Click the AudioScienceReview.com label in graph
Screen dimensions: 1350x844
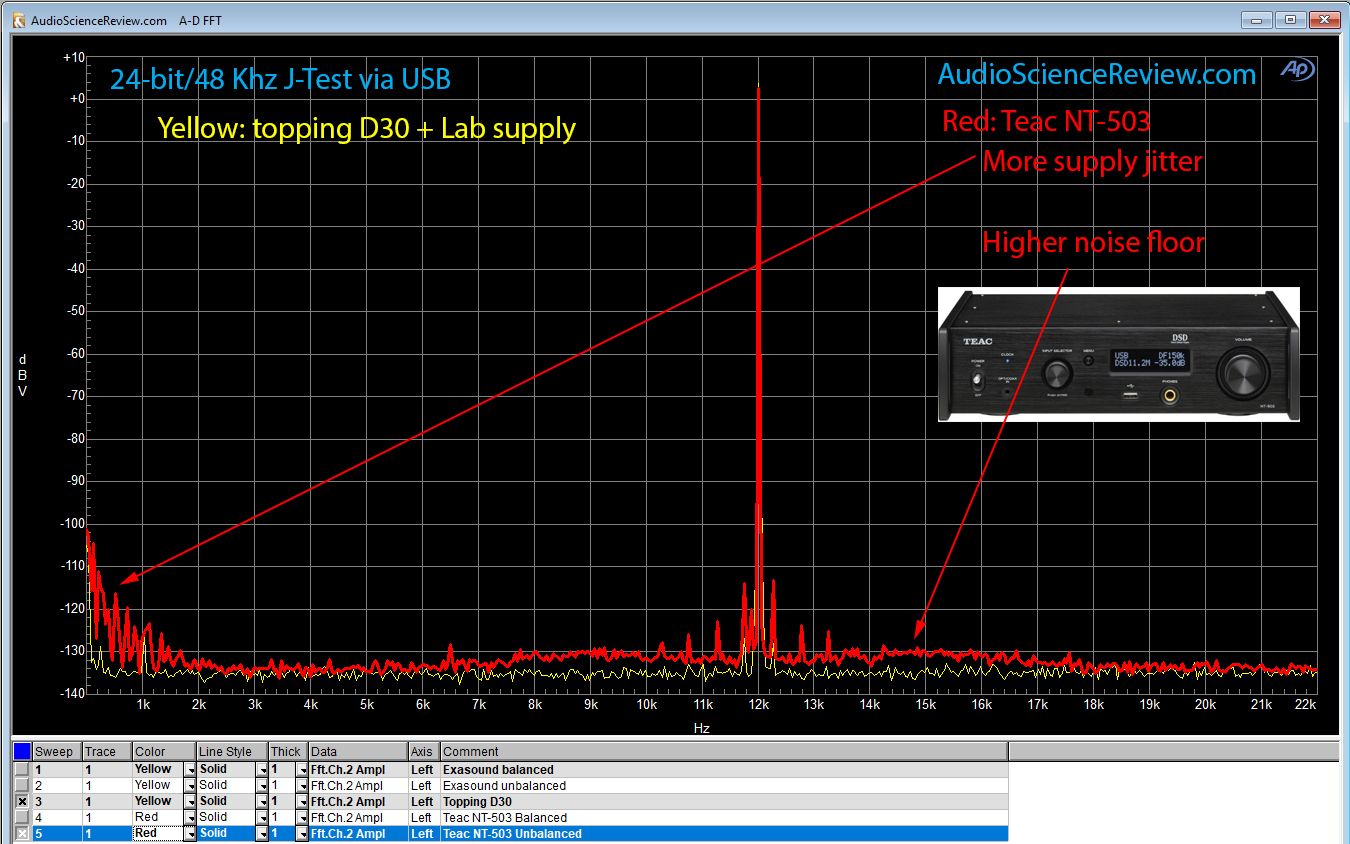point(1097,74)
